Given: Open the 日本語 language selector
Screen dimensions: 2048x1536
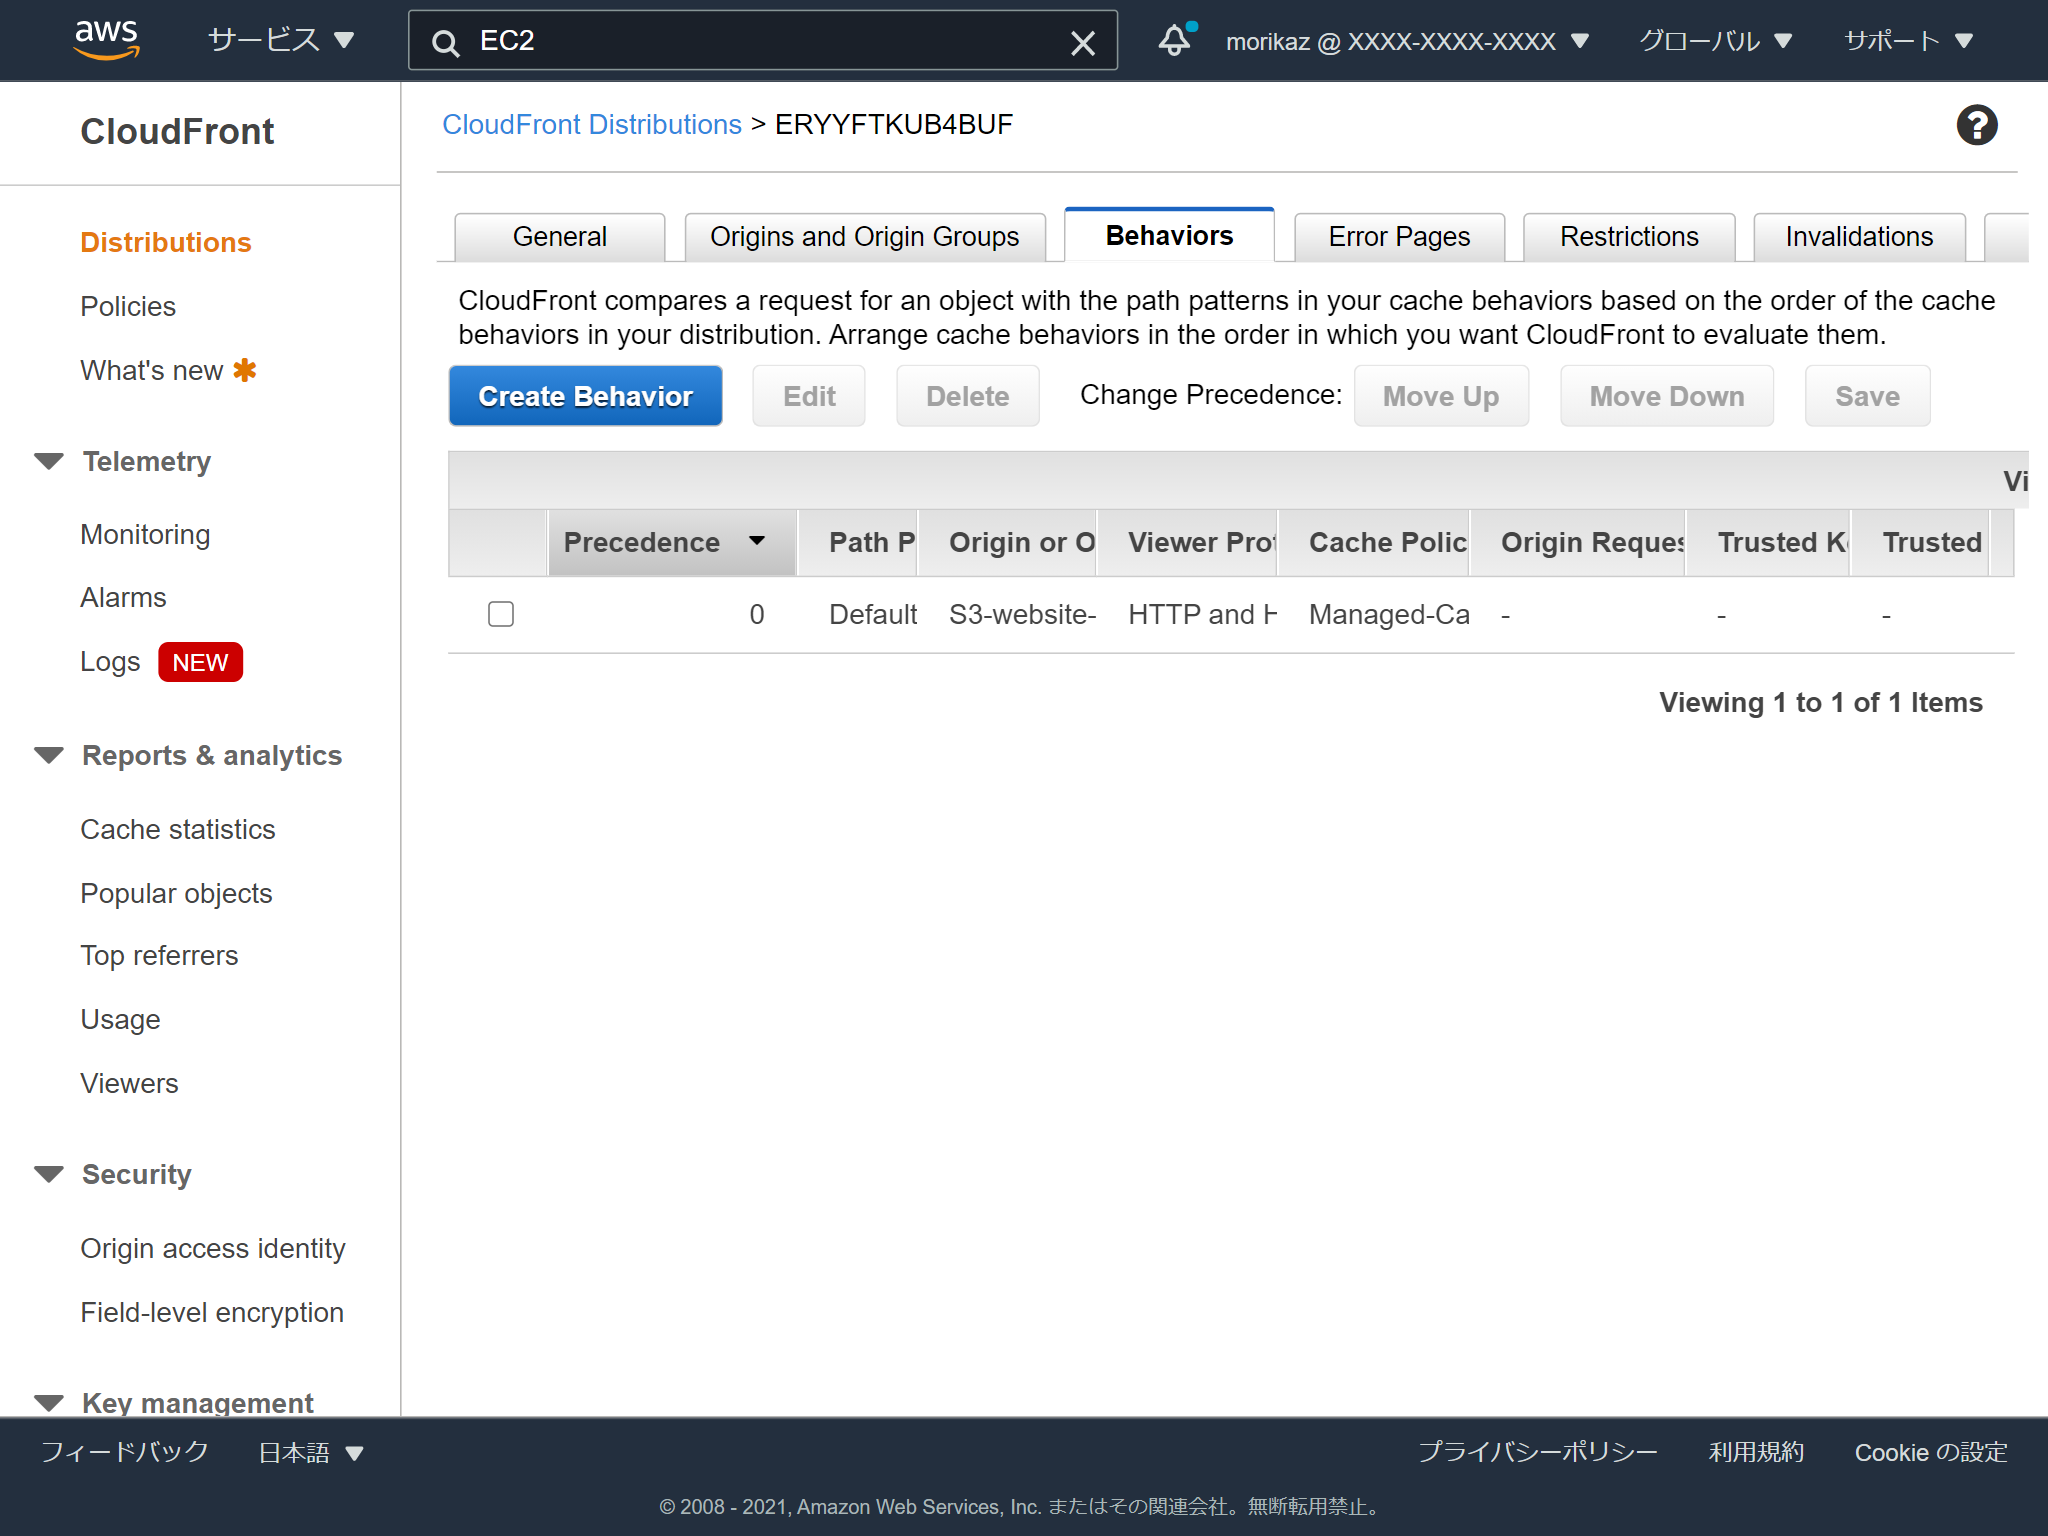Looking at the screenshot, I should click(308, 1452).
